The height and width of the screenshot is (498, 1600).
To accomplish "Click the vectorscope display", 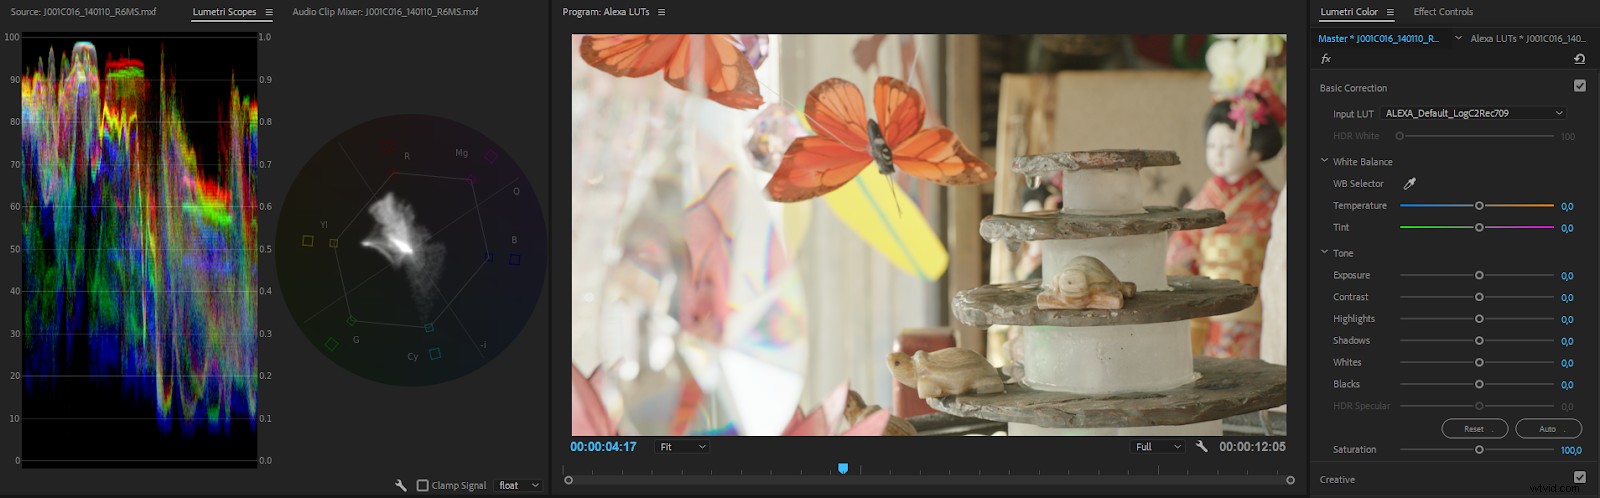I will coord(411,249).
